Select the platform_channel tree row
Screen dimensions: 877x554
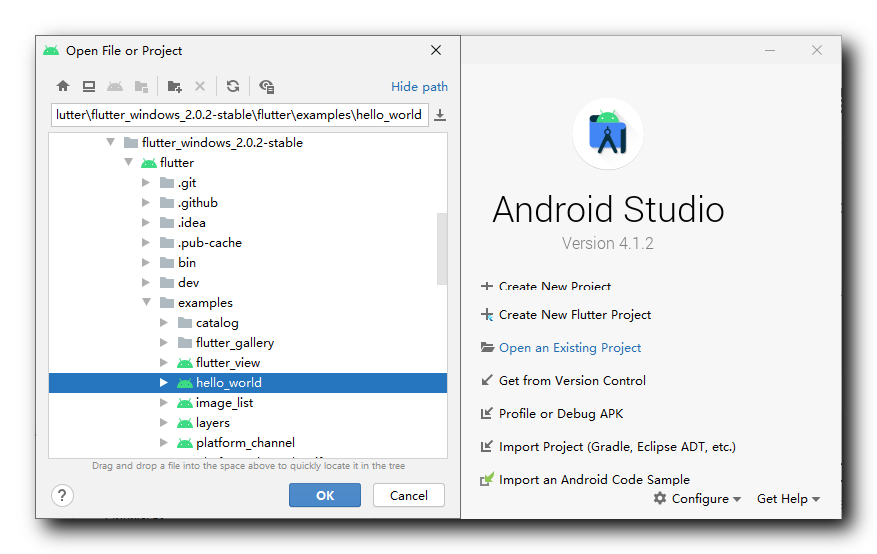tap(248, 443)
